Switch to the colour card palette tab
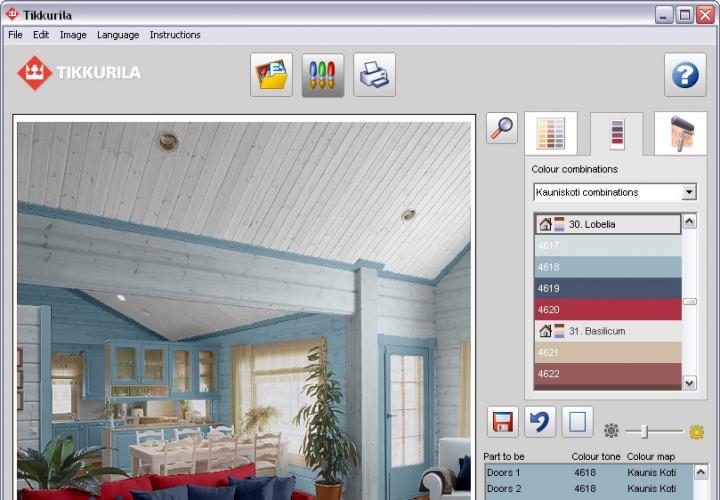The width and height of the screenshot is (720, 500). pyautogui.click(x=551, y=134)
